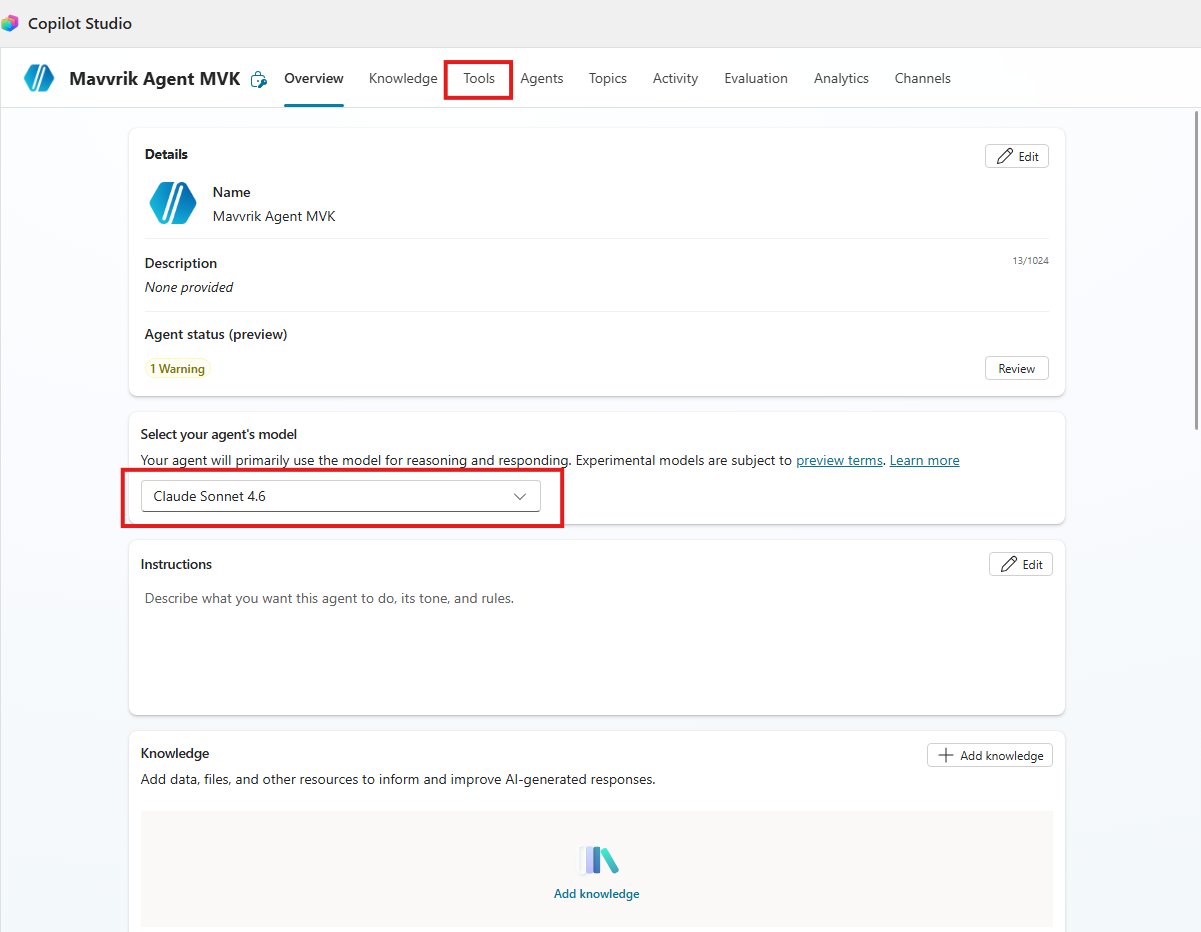The image size is (1201, 932).
Task: Click the Add knowledge button
Action: [x=990, y=755]
